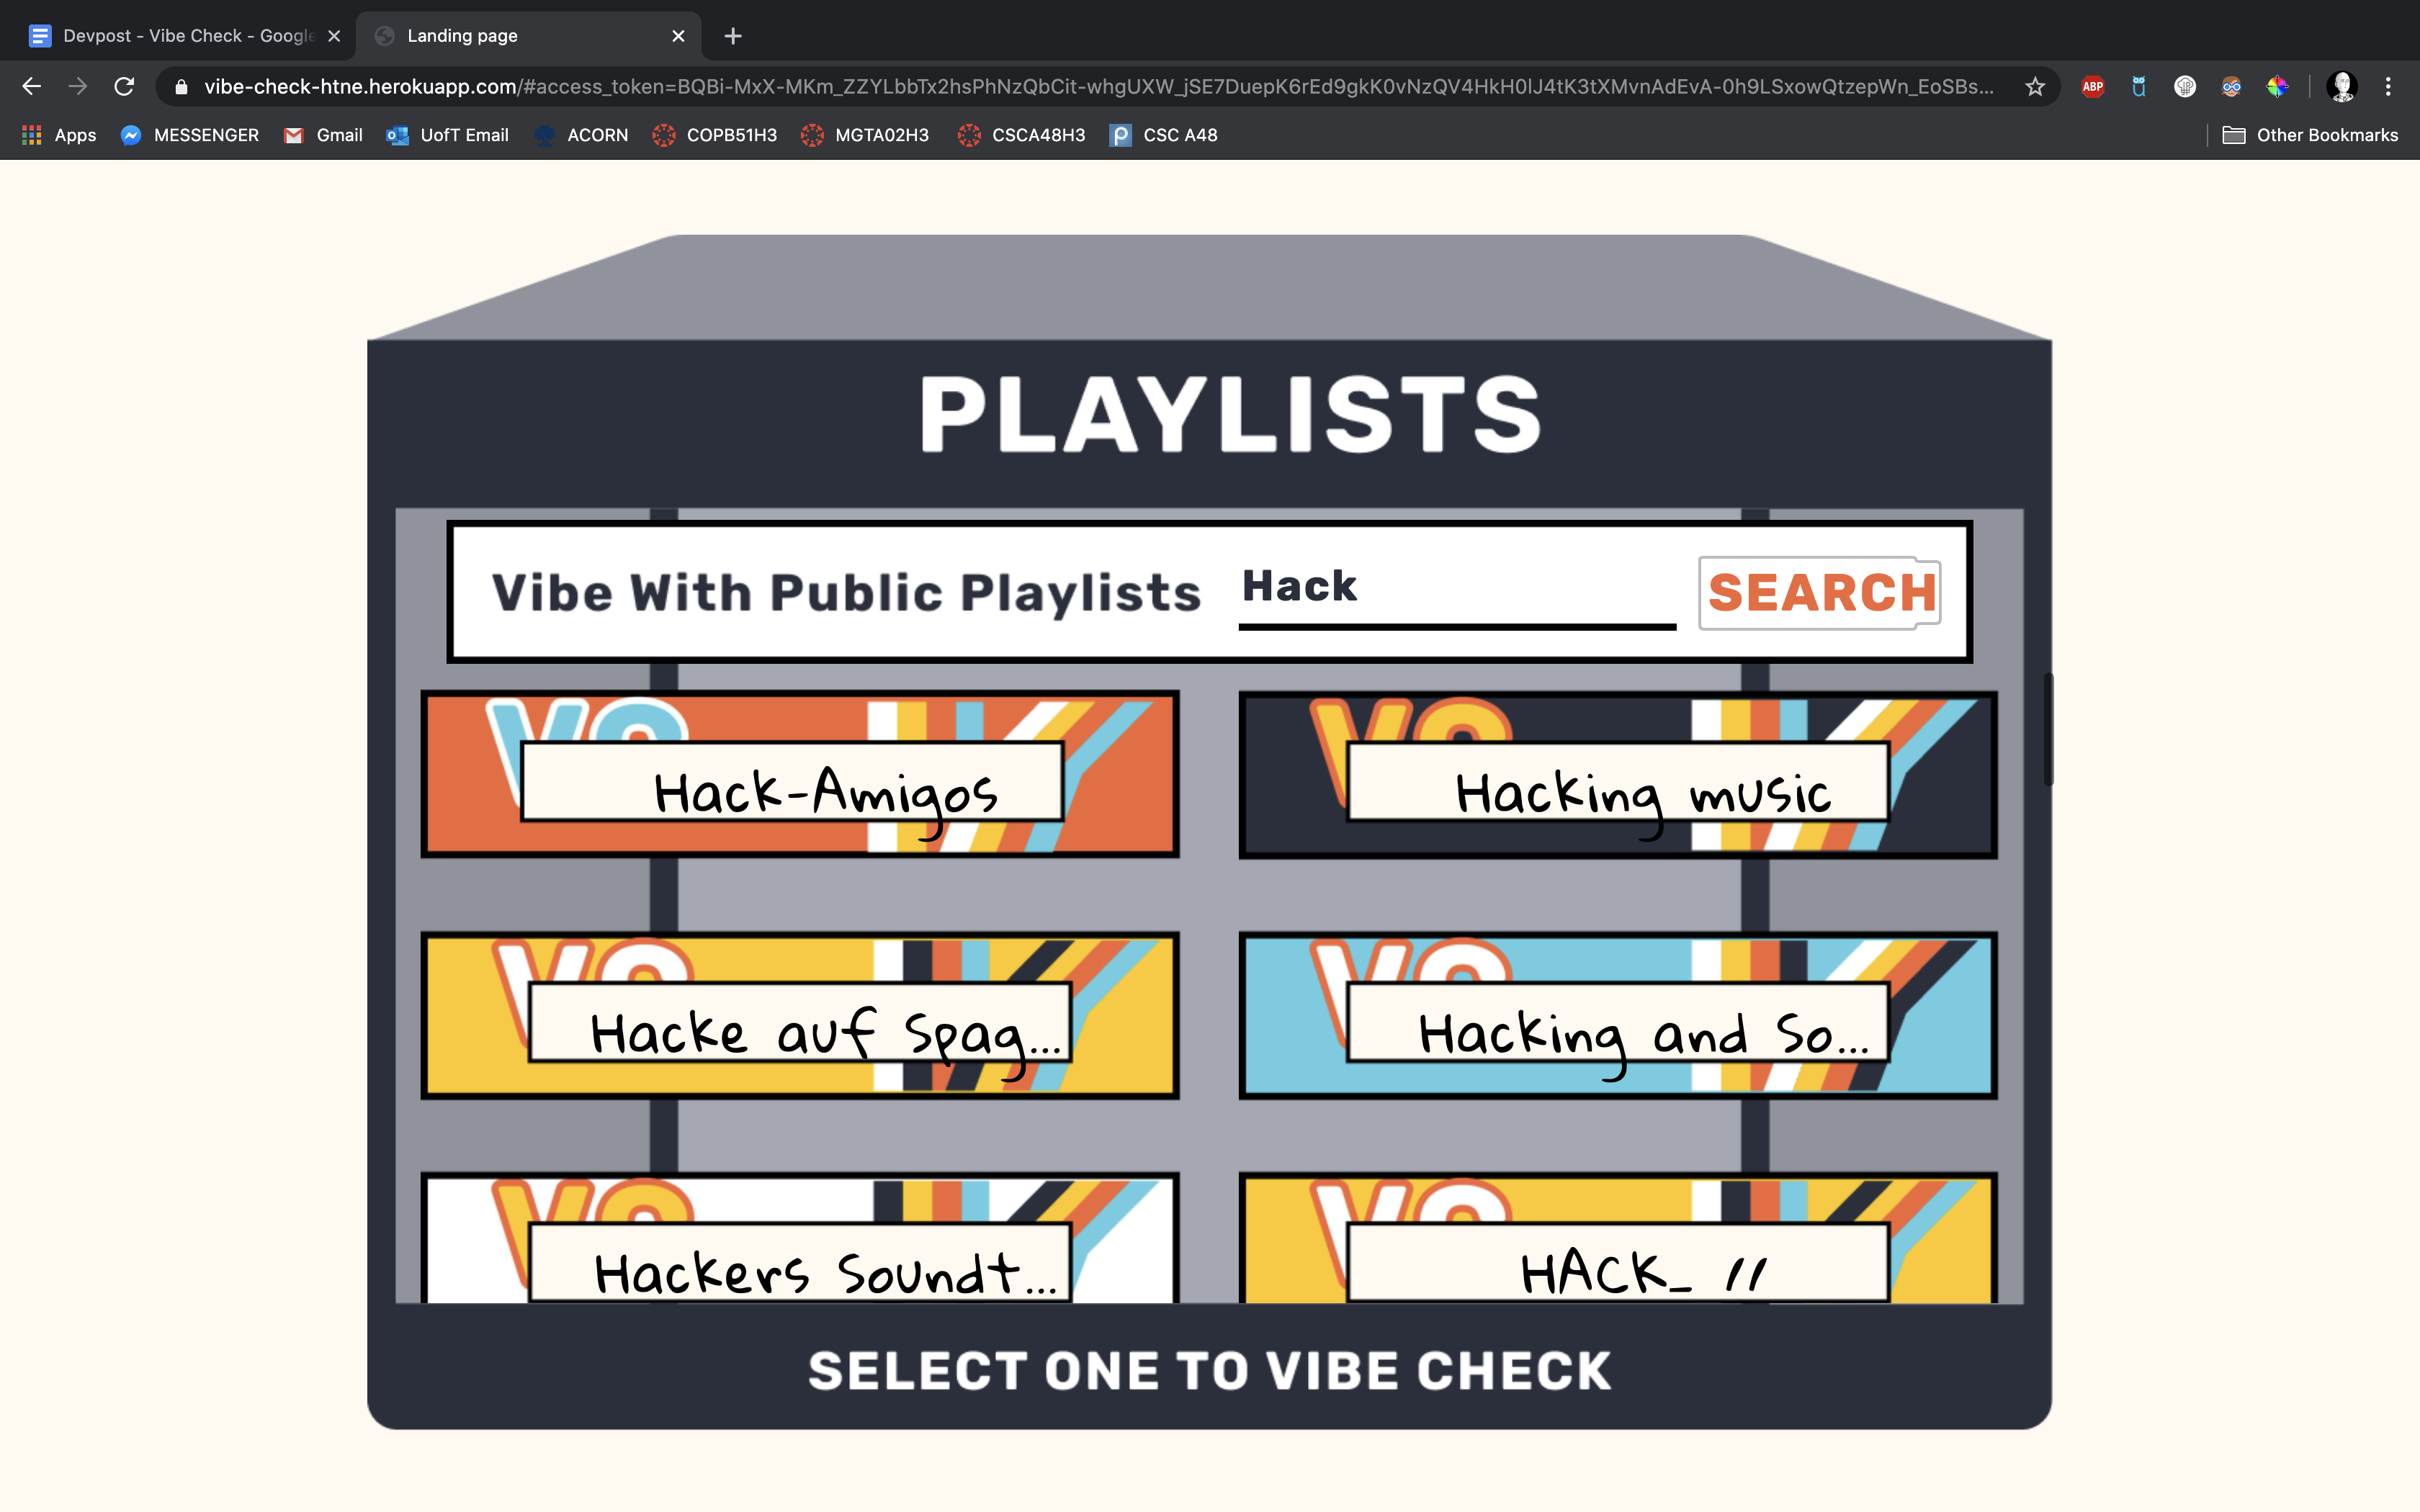Open Chrome three-dot menu
The height and width of the screenshot is (1512, 2420).
click(2388, 87)
